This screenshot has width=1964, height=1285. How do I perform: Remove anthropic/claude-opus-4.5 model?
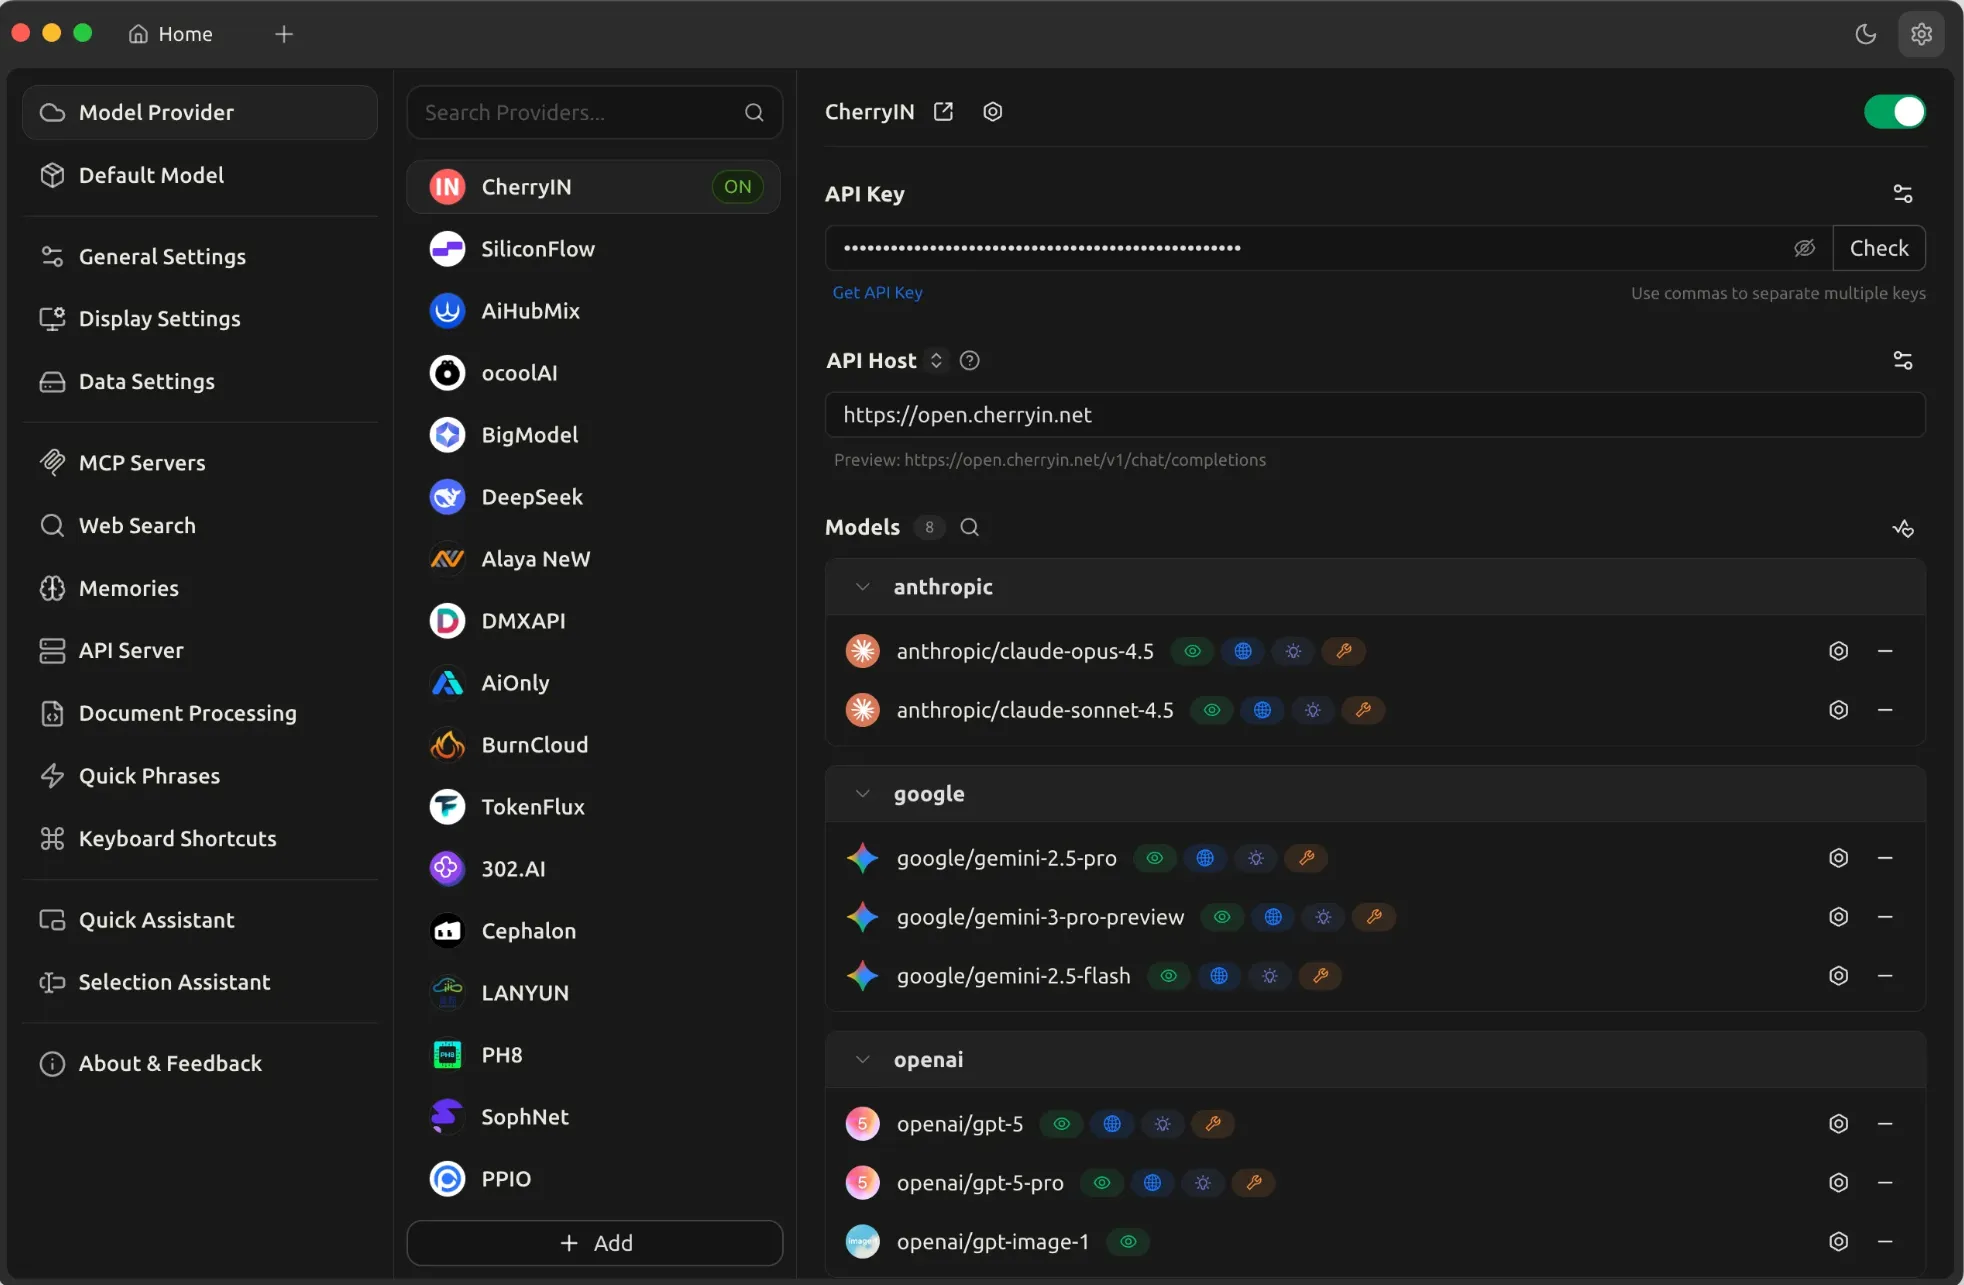[1885, 651]
